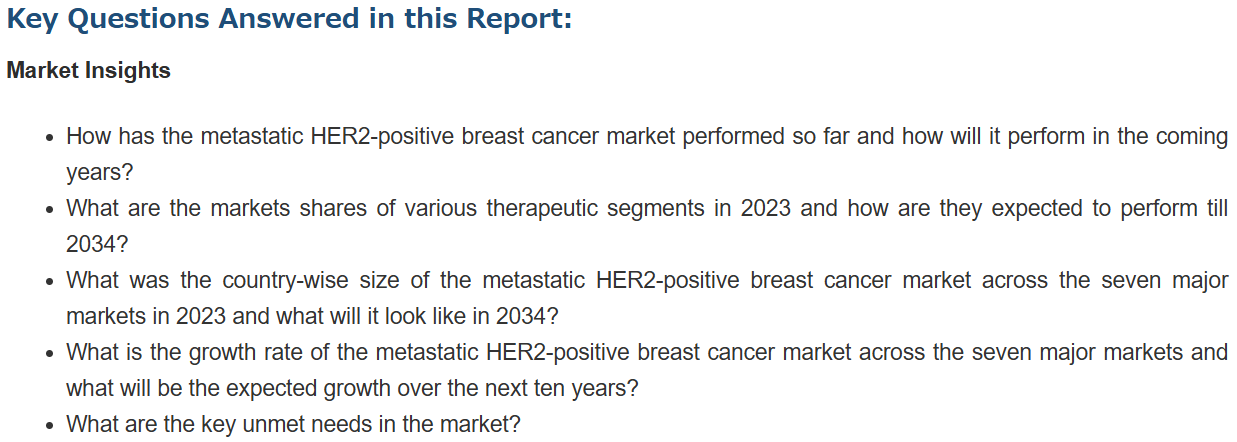Click the word 'years?' ending the first bullet
The height and width of the screenshot is (442, 1237).
click(99, 172)
